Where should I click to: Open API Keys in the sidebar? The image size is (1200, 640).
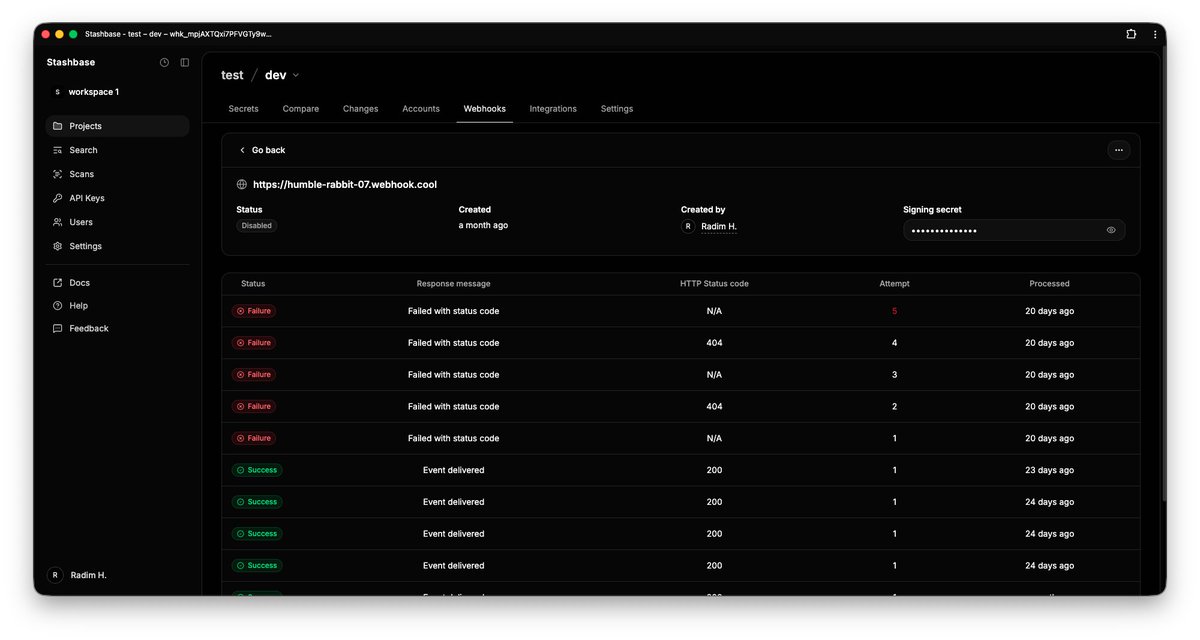click(x=117, y=198)
